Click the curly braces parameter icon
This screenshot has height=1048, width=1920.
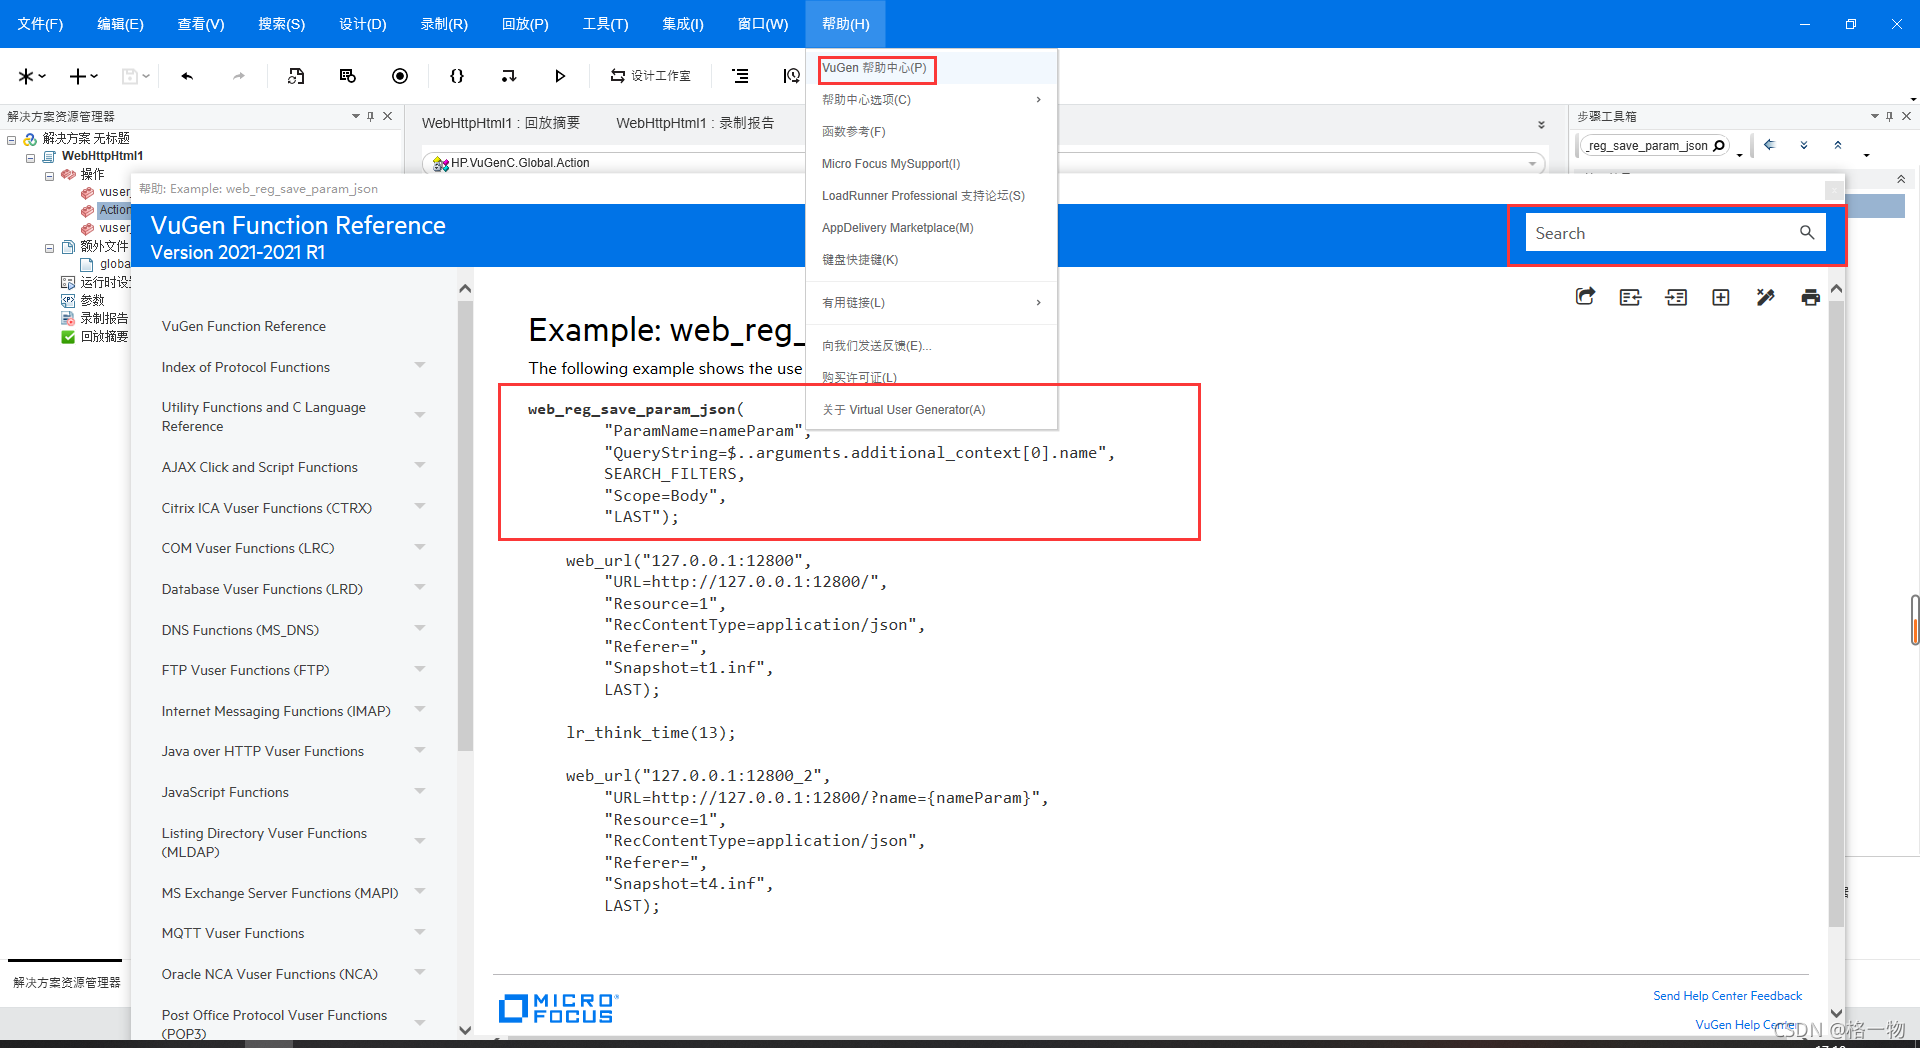tap(457, 76)
